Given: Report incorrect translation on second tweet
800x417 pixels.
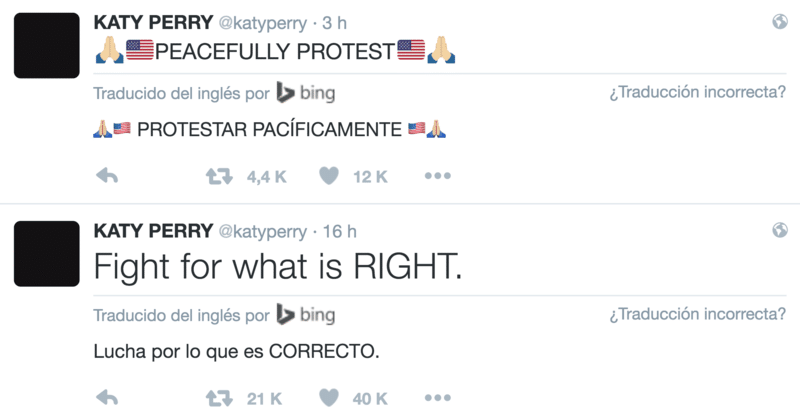Looking at the screenshot, I should [x=697, y=314].
